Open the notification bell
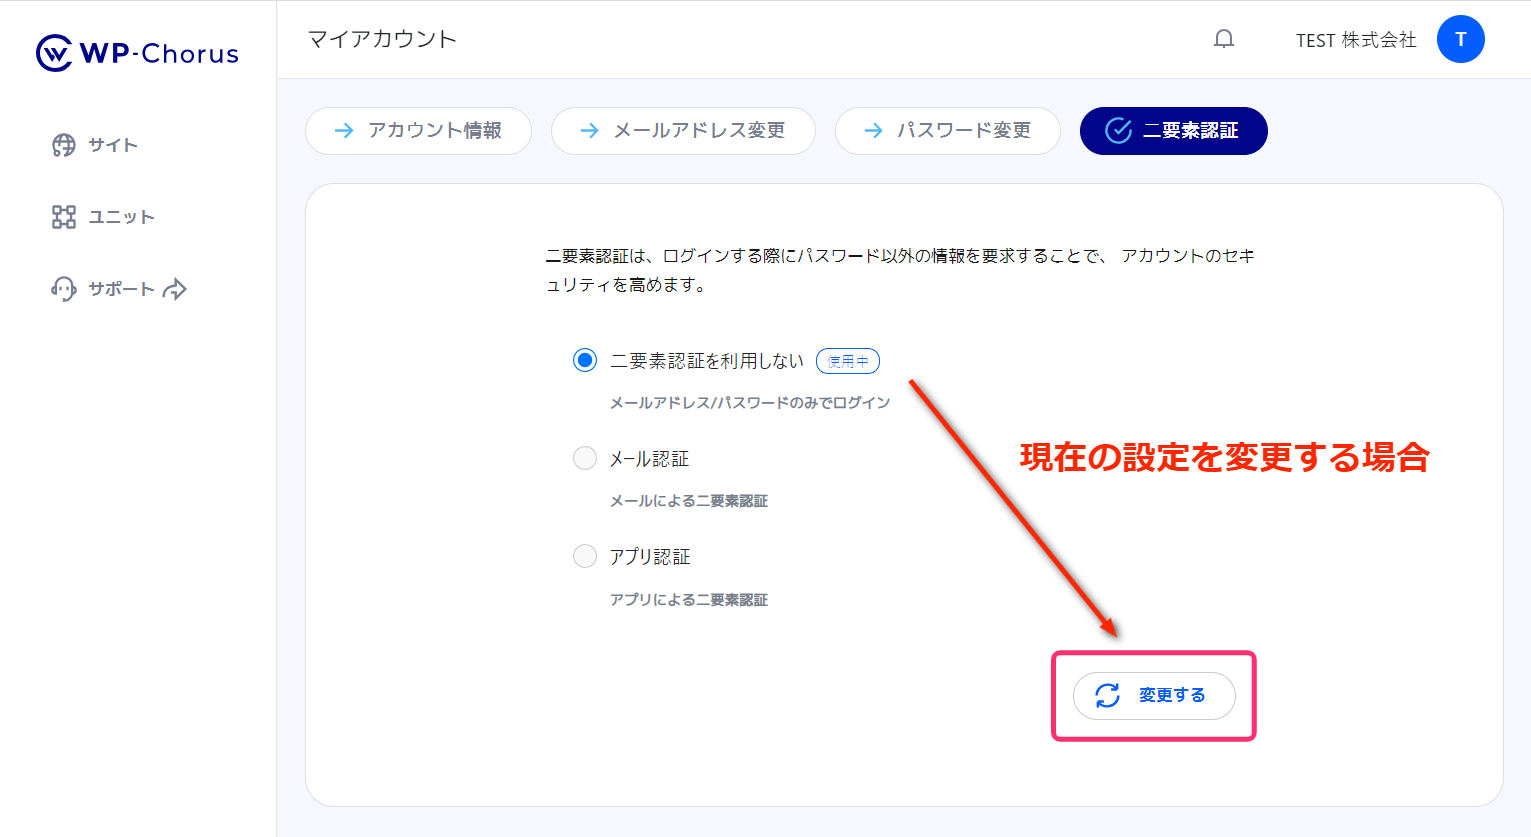Viewport: 1531px width, 837px height. click(1223, 40)
